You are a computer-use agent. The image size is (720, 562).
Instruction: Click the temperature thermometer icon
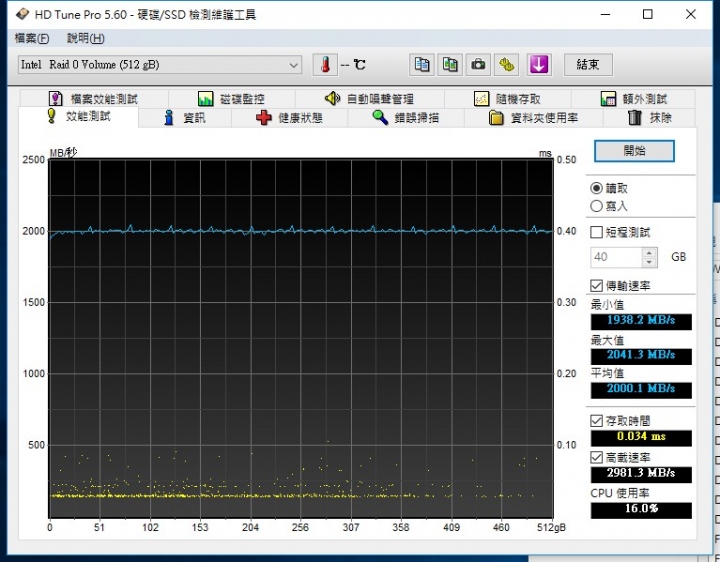coord(325,65)
